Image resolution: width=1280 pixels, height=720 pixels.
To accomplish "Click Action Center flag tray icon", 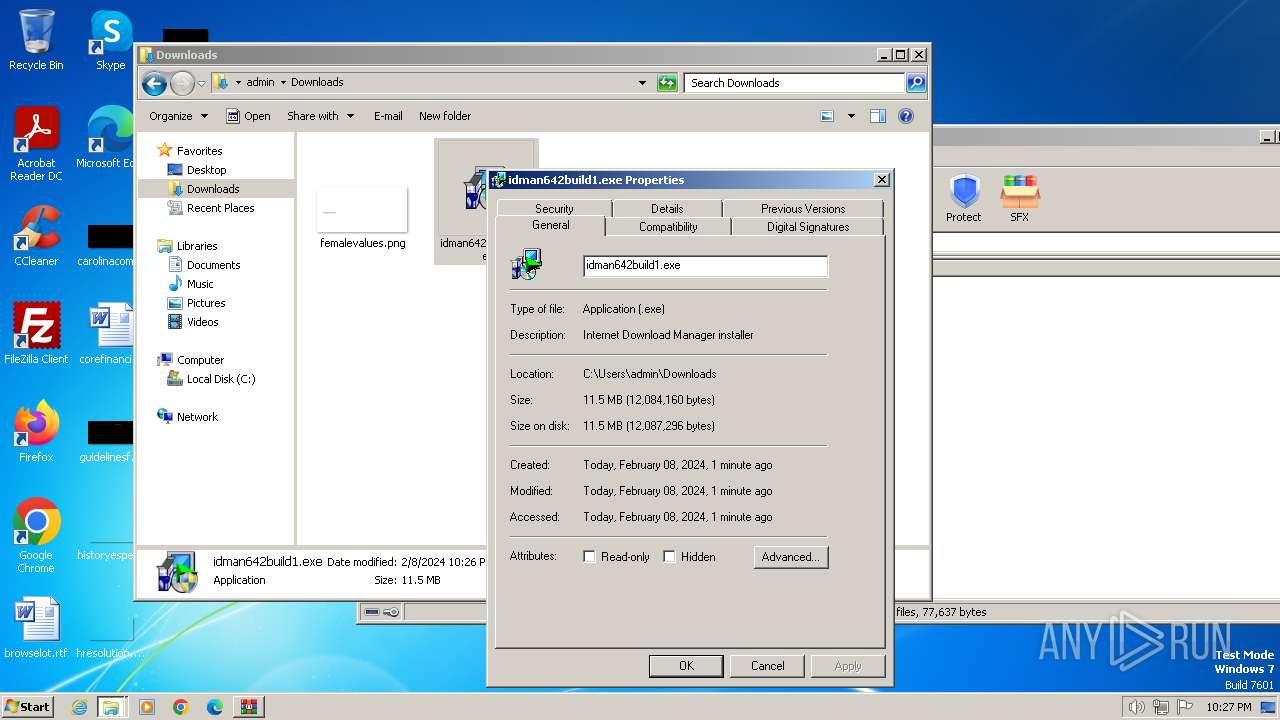I will coord(1186,707).
